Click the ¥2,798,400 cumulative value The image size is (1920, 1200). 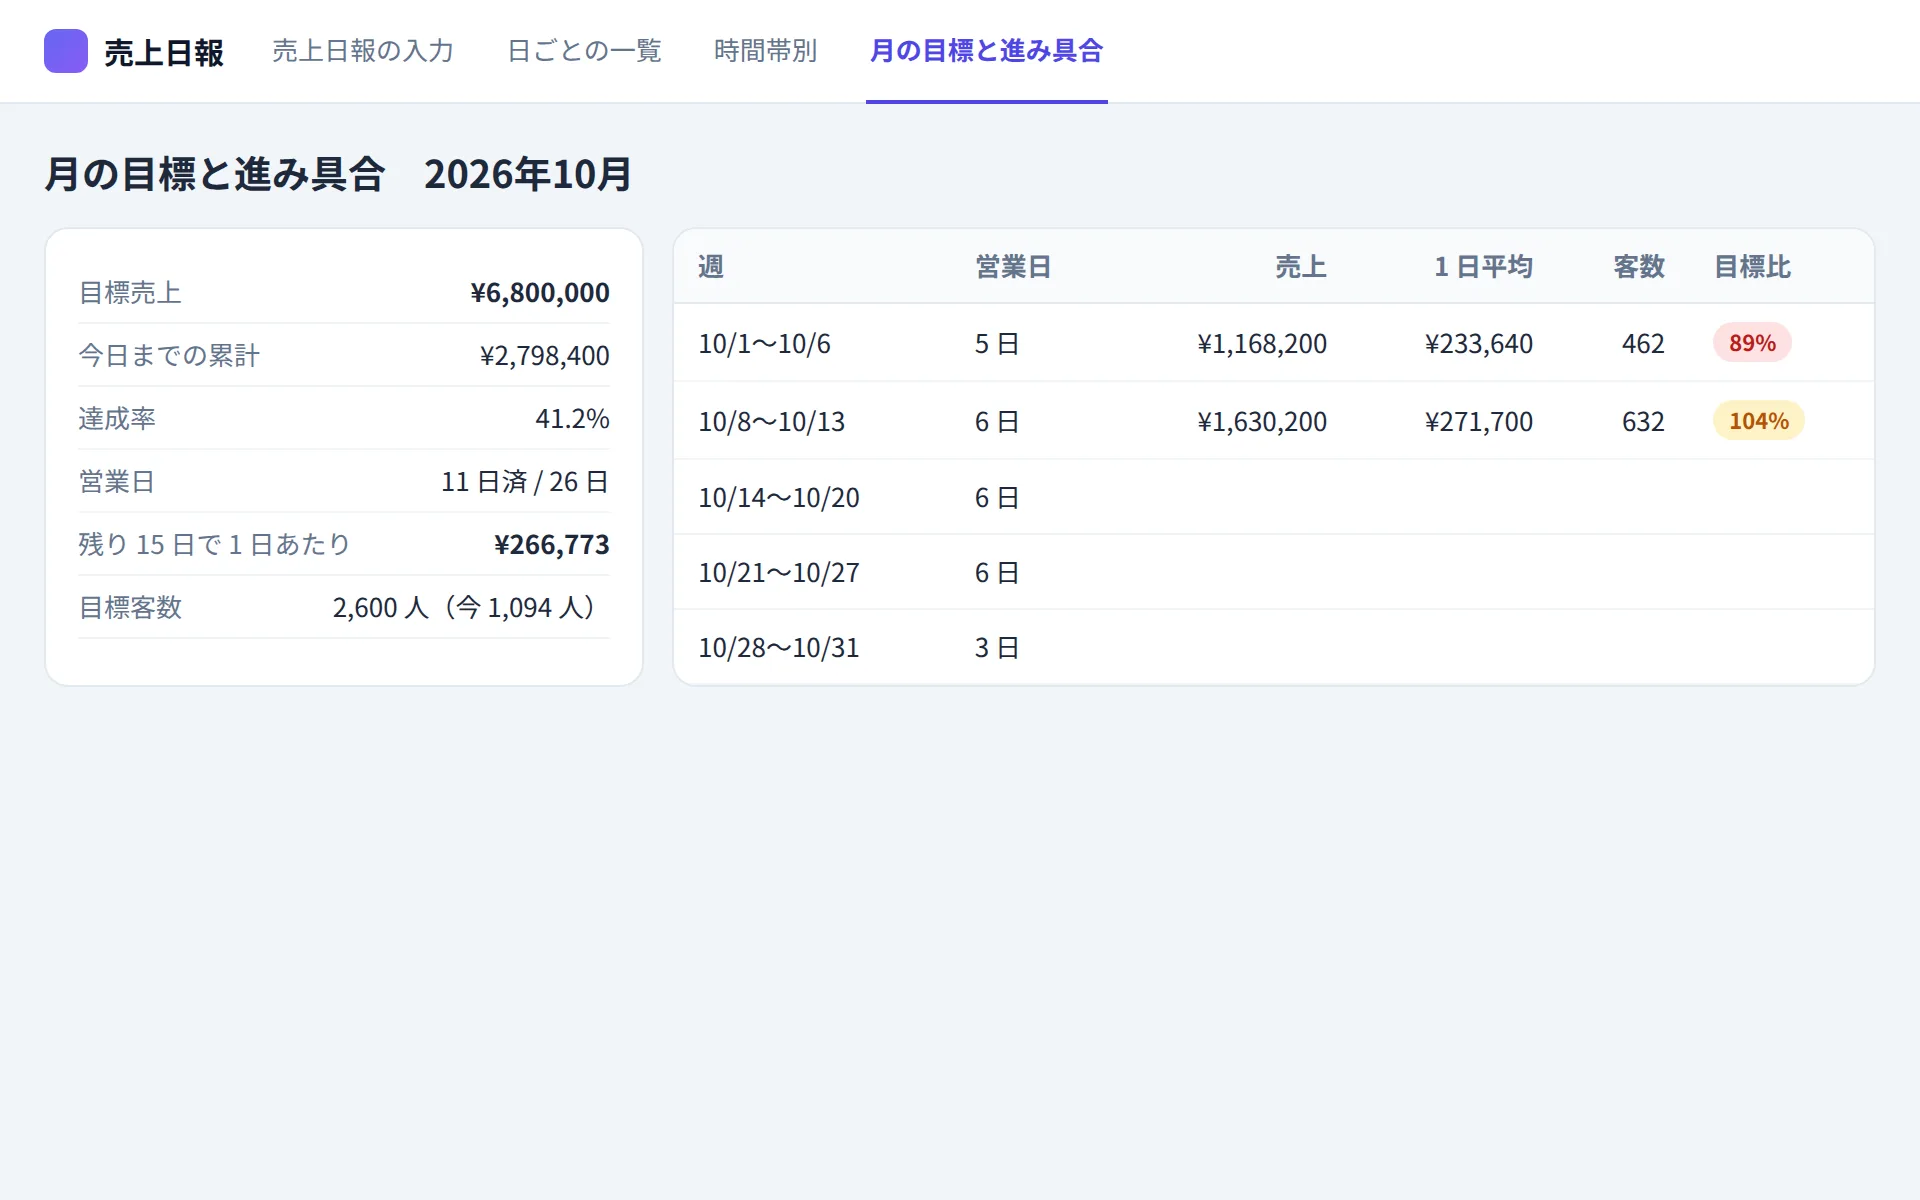[x=544, y=356]
